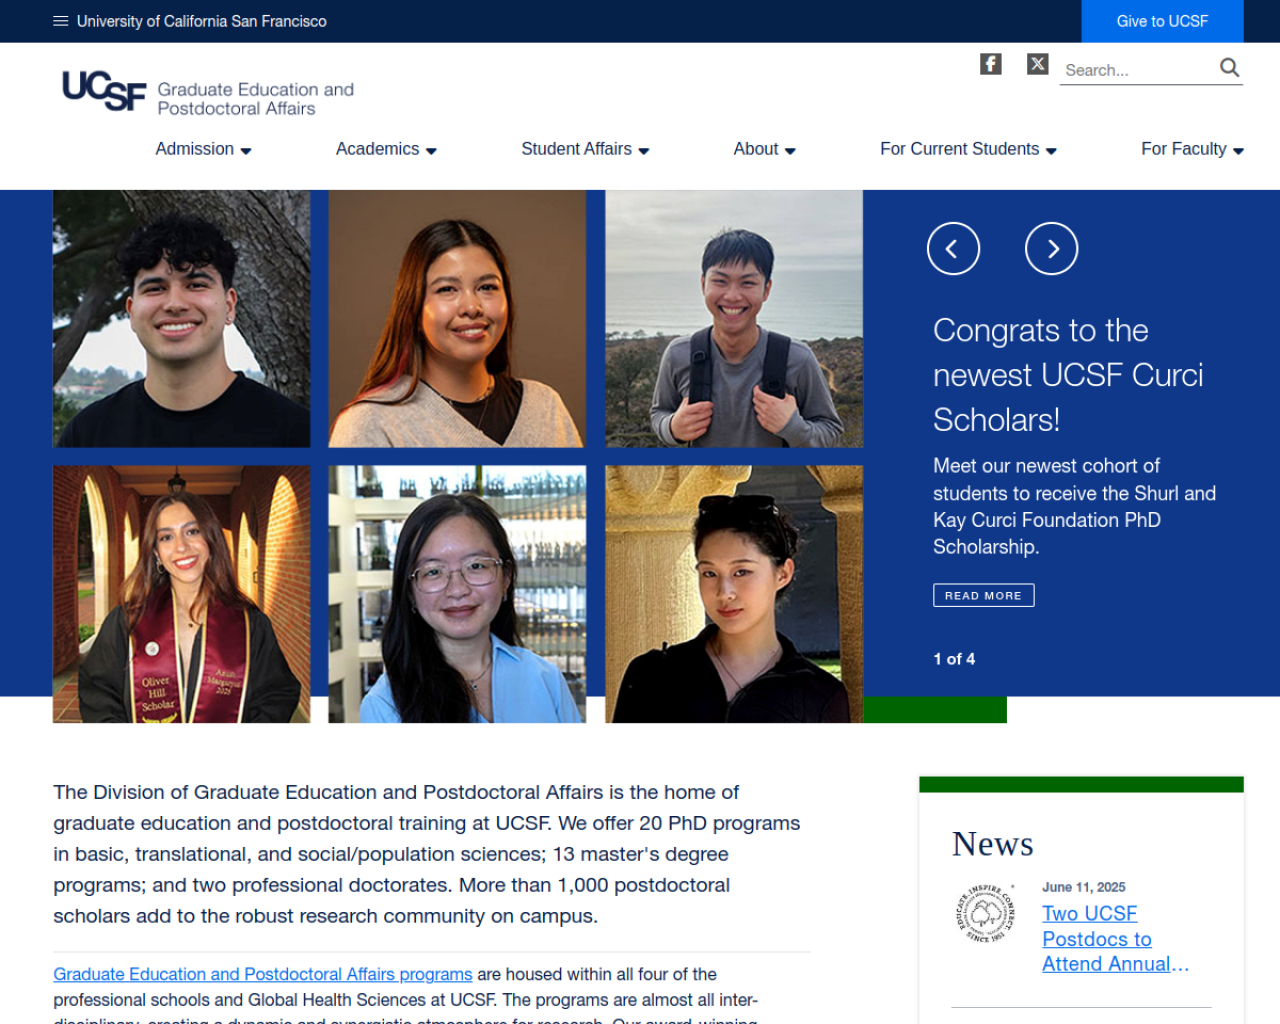Screen dimensions: 1280x1024
Task: Click photo of scholar in gray cardigan
Action: click(457, 319)
